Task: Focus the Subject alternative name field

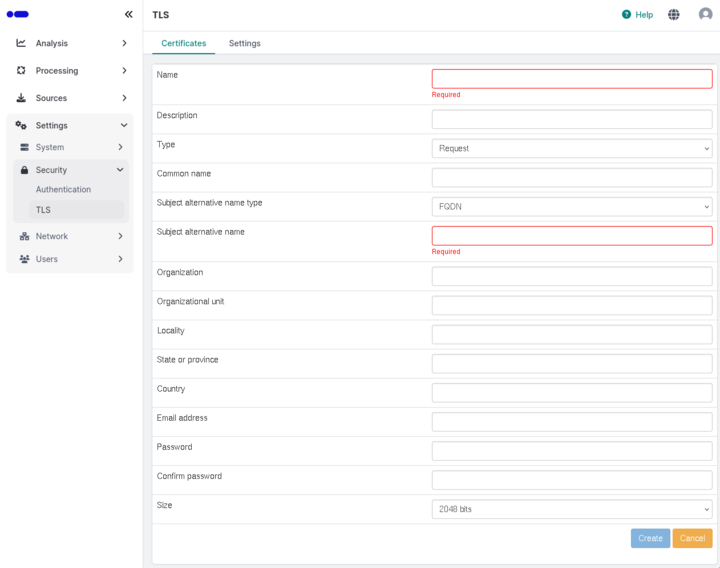Action: (x=572, y=236)
